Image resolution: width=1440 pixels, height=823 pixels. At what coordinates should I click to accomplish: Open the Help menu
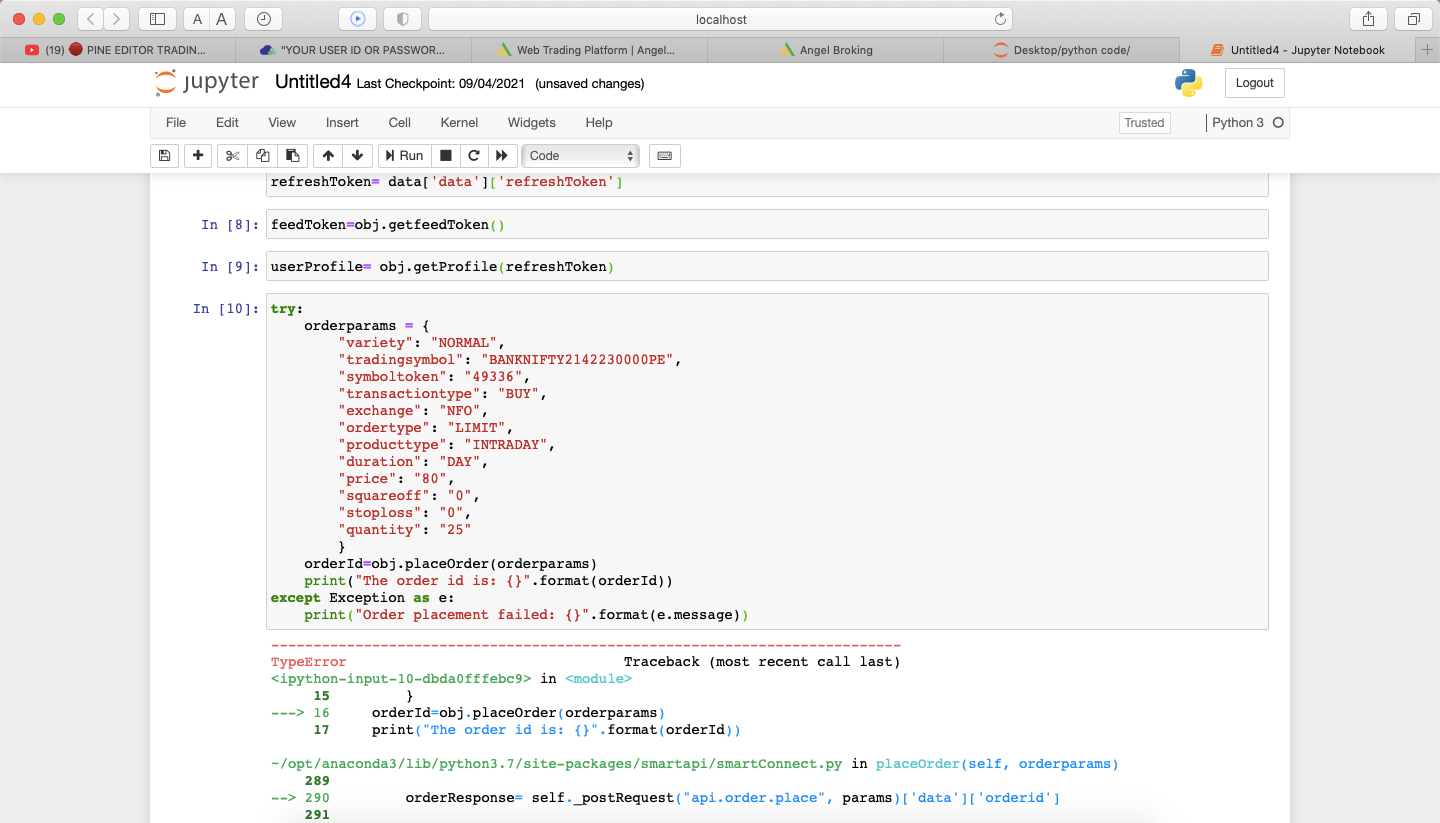pos(599,122)
